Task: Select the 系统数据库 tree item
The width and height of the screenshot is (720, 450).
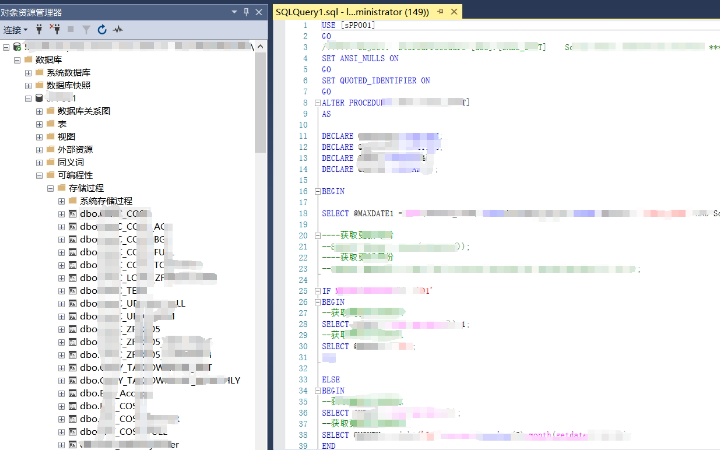Action: (x=68, y=73)
